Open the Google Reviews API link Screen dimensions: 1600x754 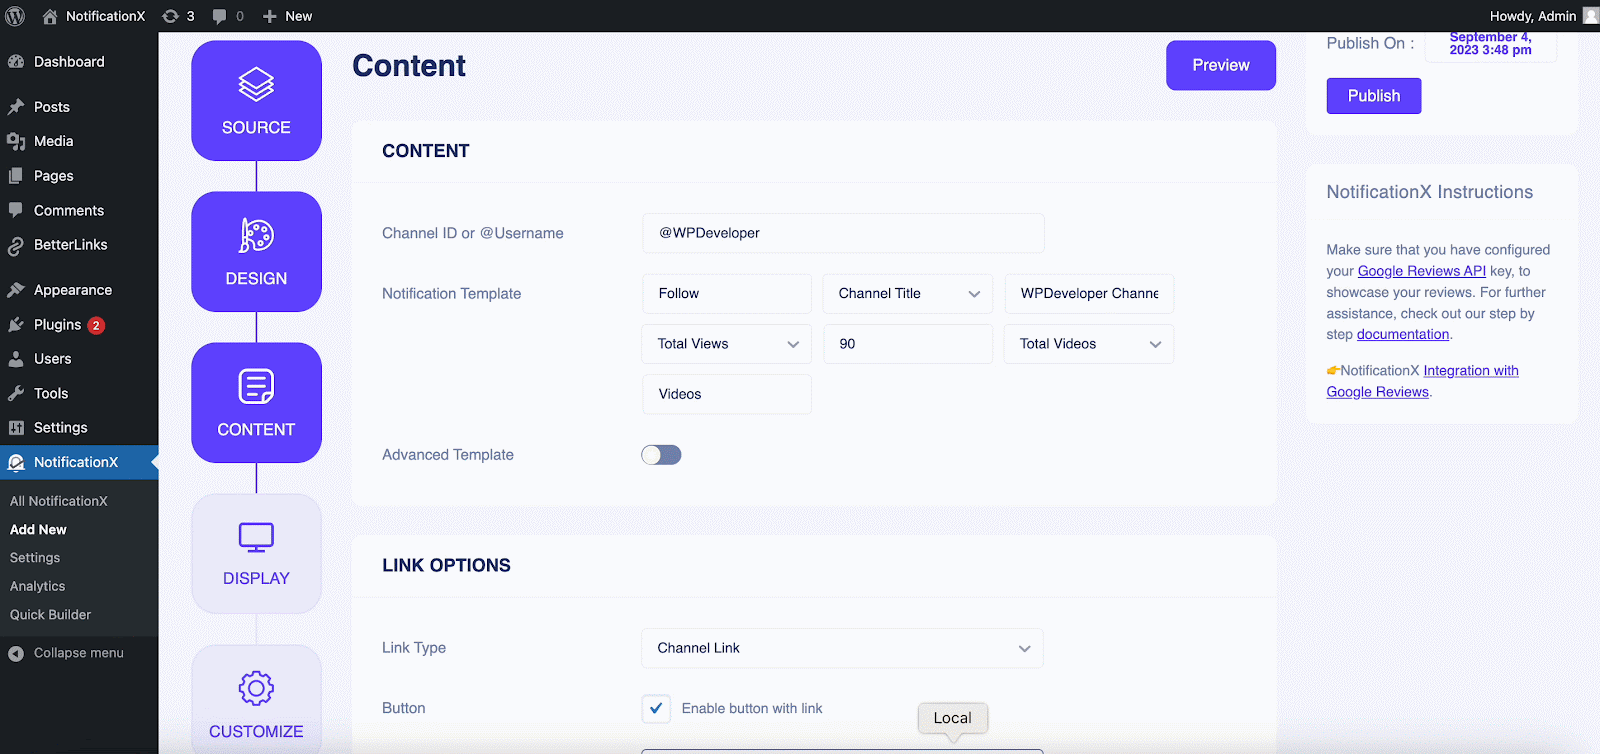click(1422, 271)
